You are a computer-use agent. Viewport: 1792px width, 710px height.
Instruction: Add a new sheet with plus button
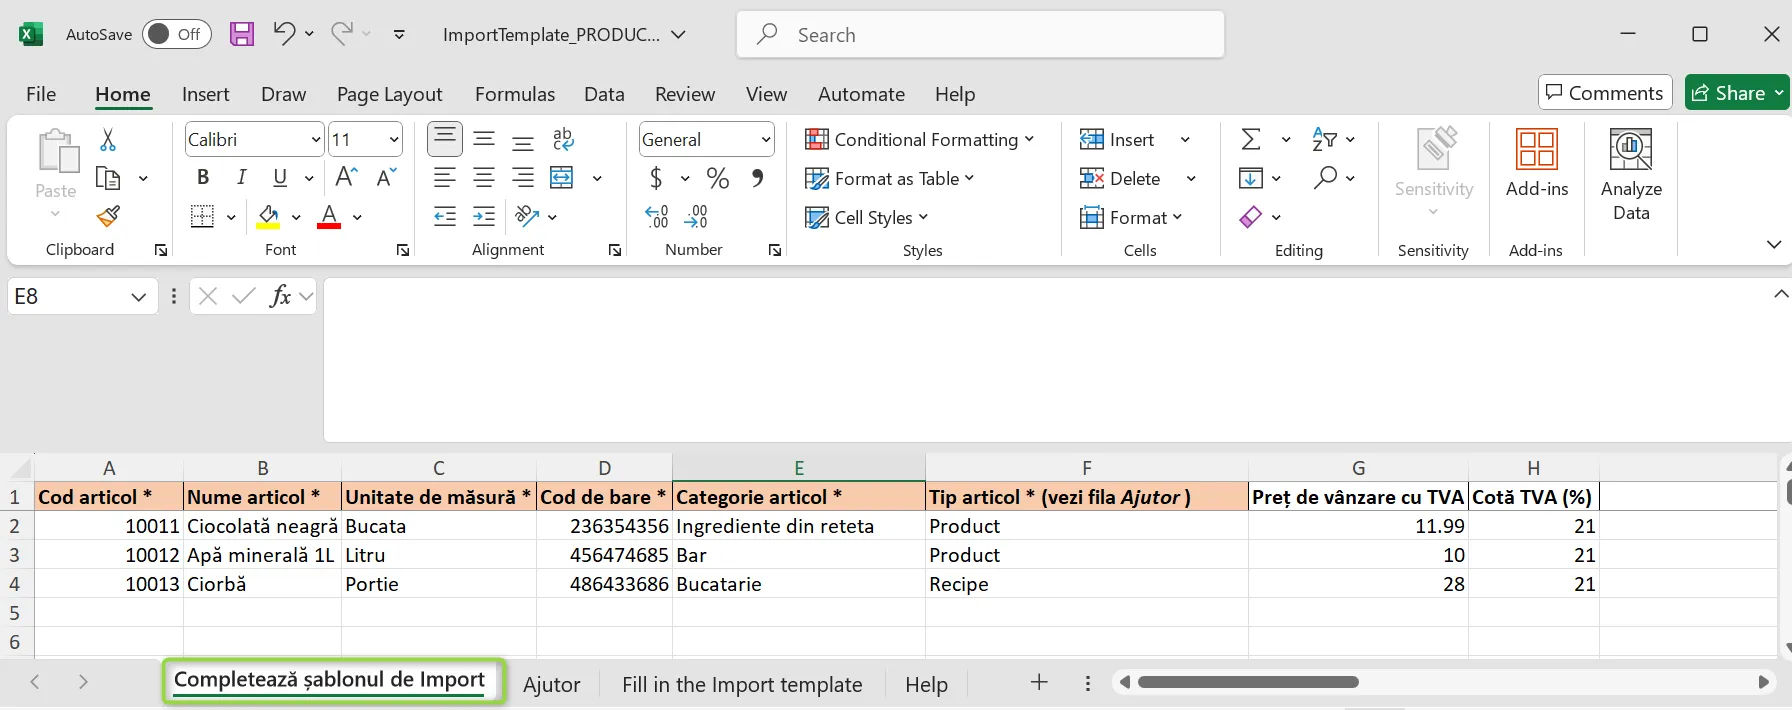1039,683
